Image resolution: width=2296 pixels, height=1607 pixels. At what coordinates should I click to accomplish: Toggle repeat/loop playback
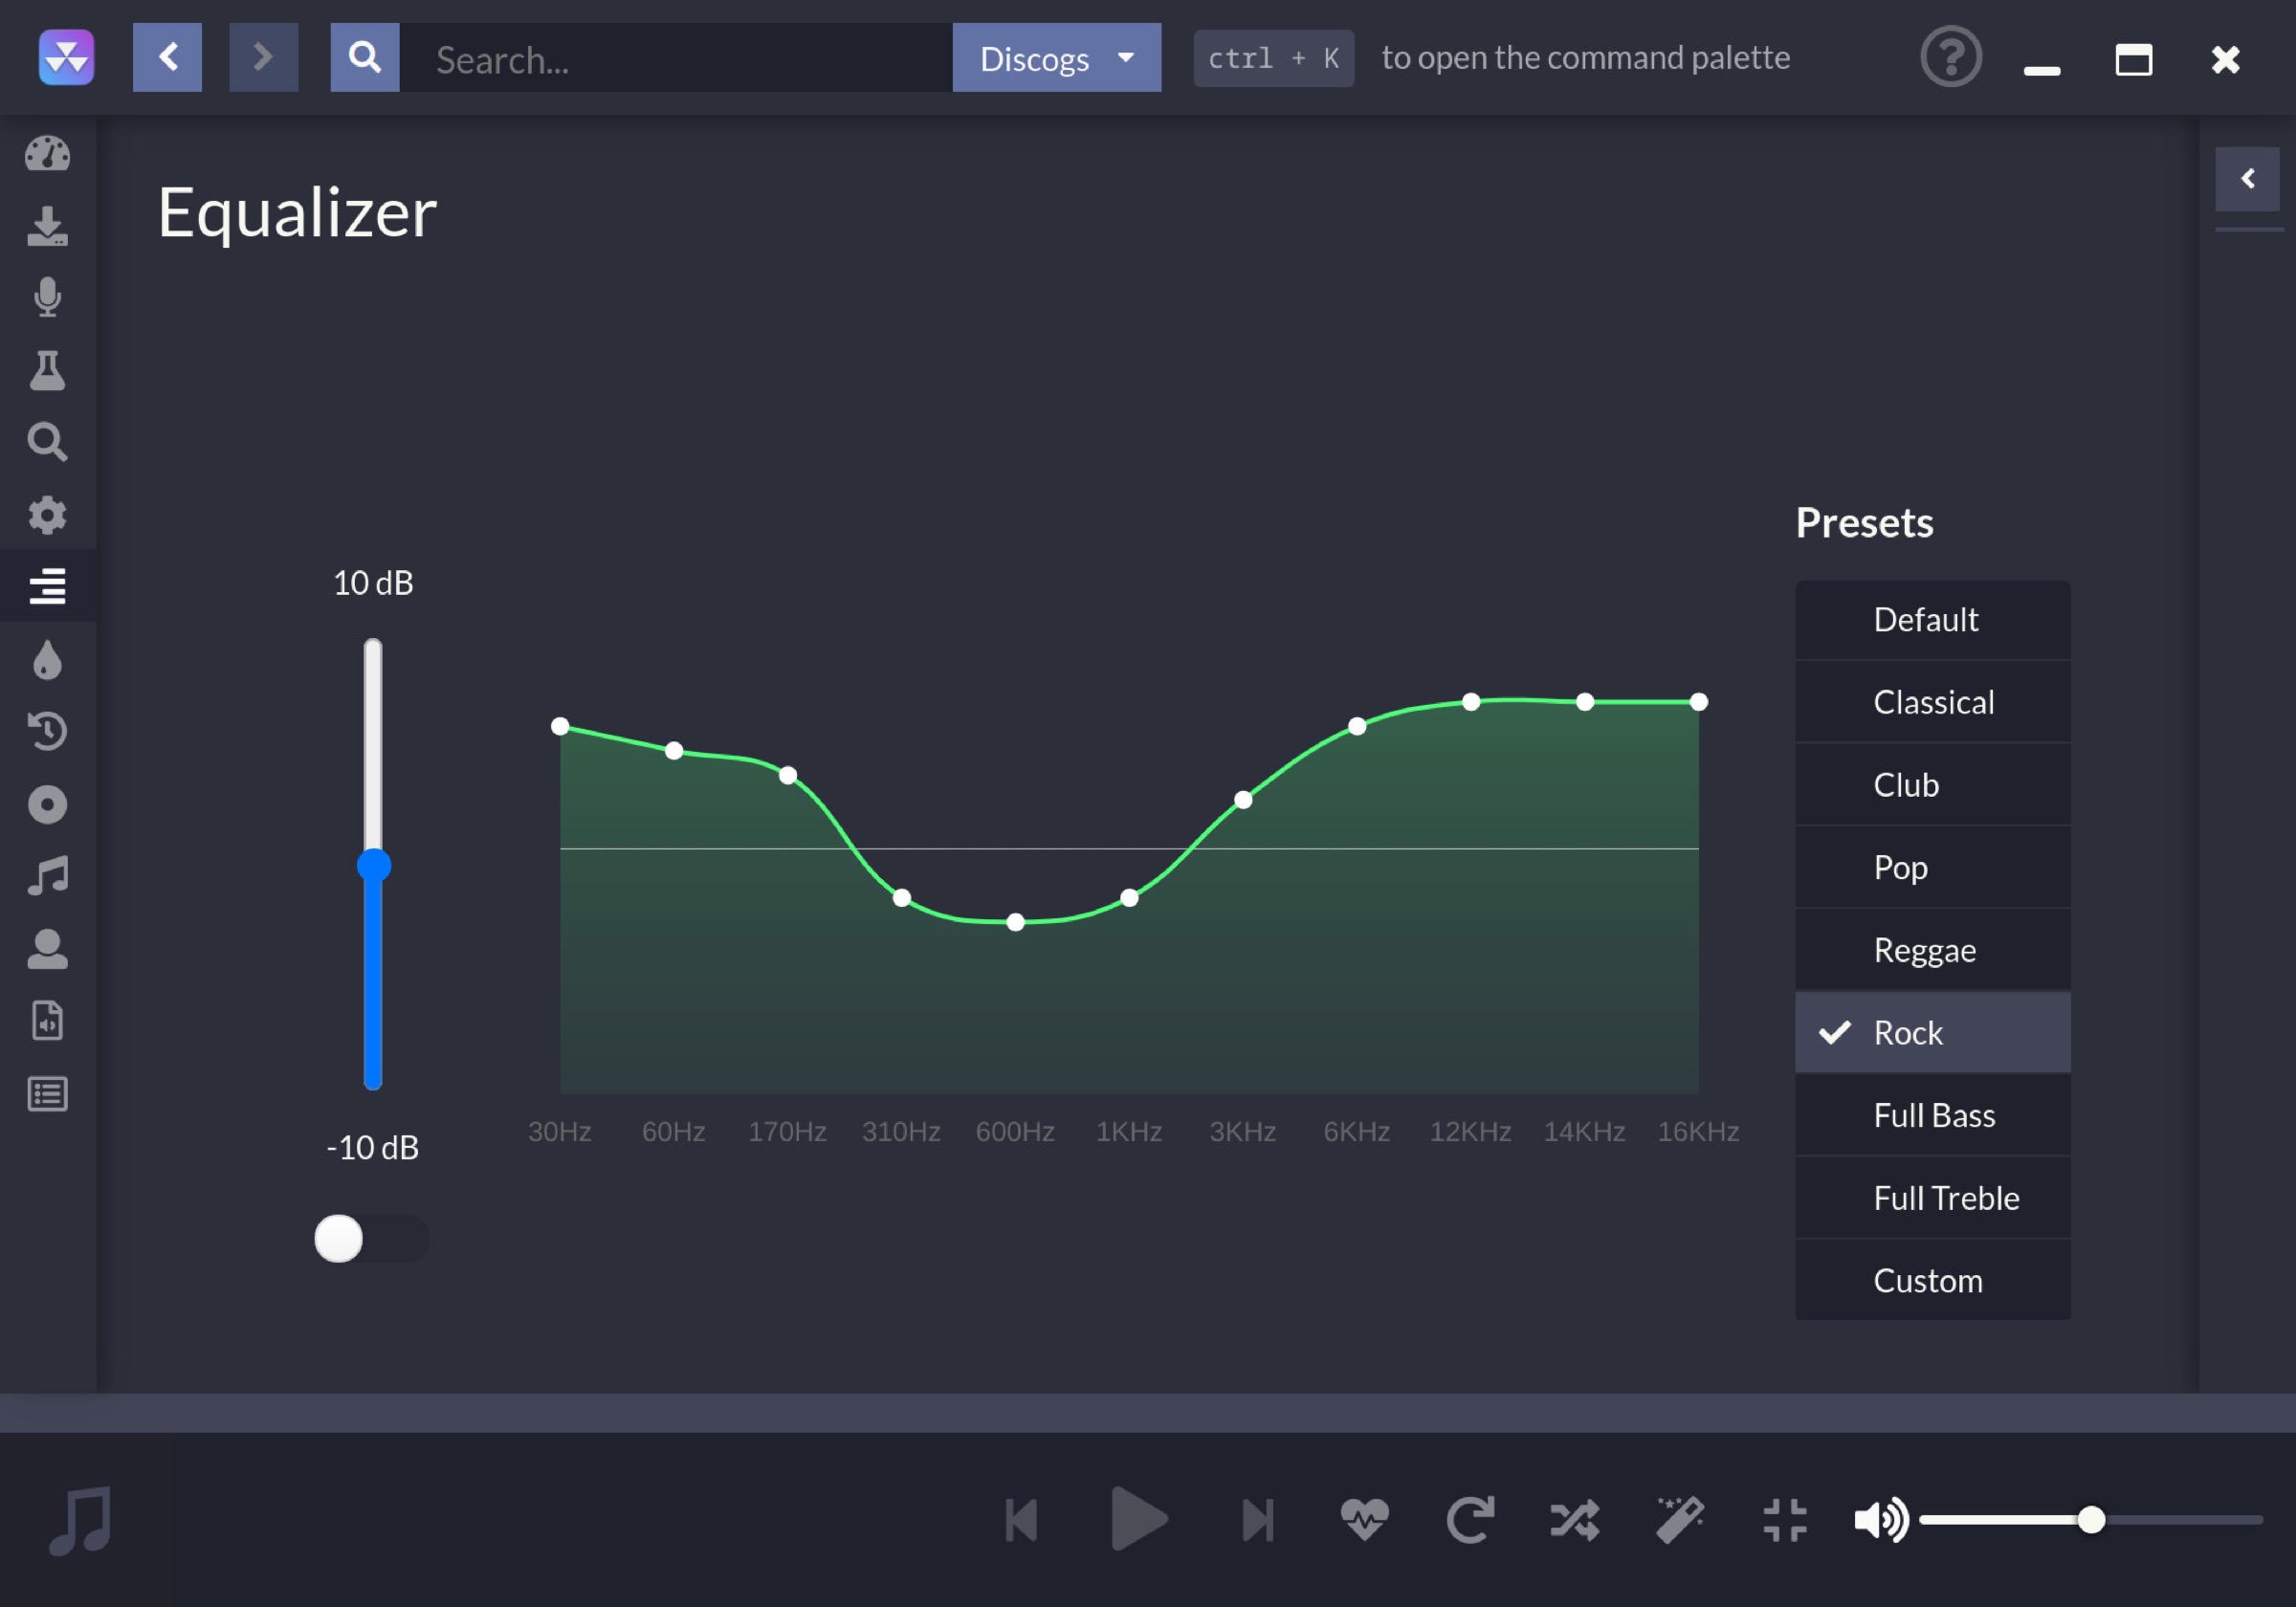point(1470,1519)
